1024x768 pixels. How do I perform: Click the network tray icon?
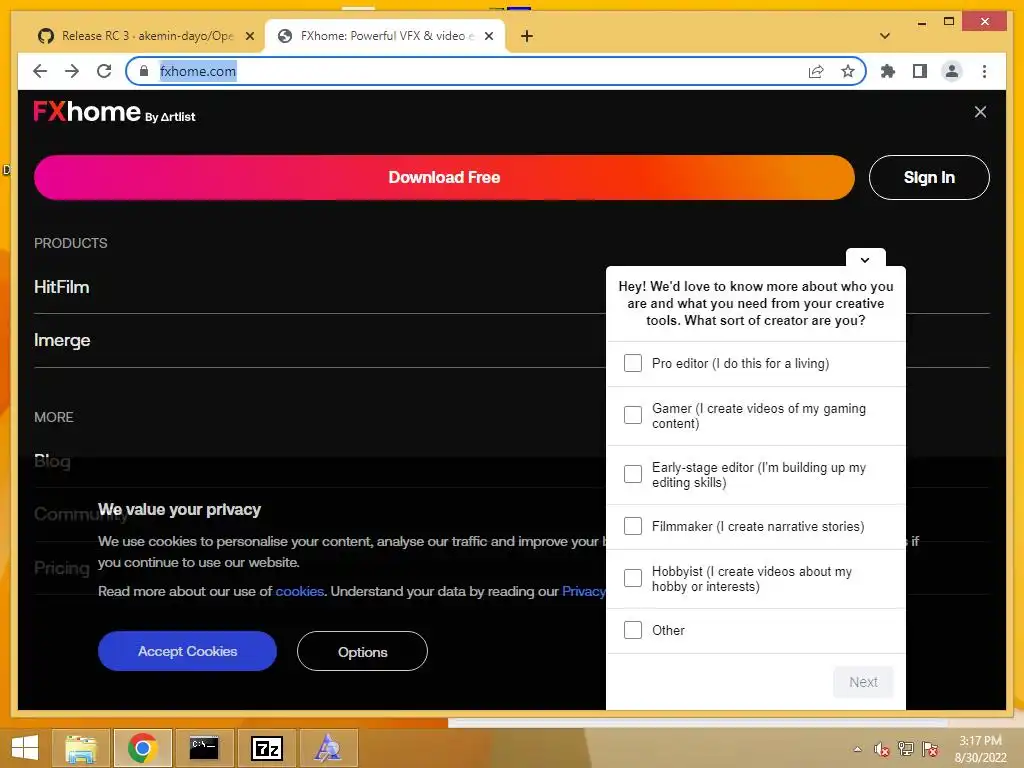(906, 749)
